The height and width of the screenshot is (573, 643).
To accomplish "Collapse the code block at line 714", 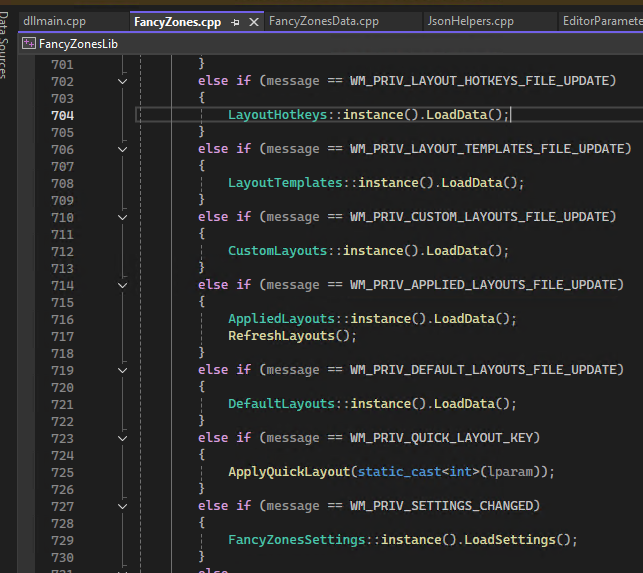I will (123, 285).
